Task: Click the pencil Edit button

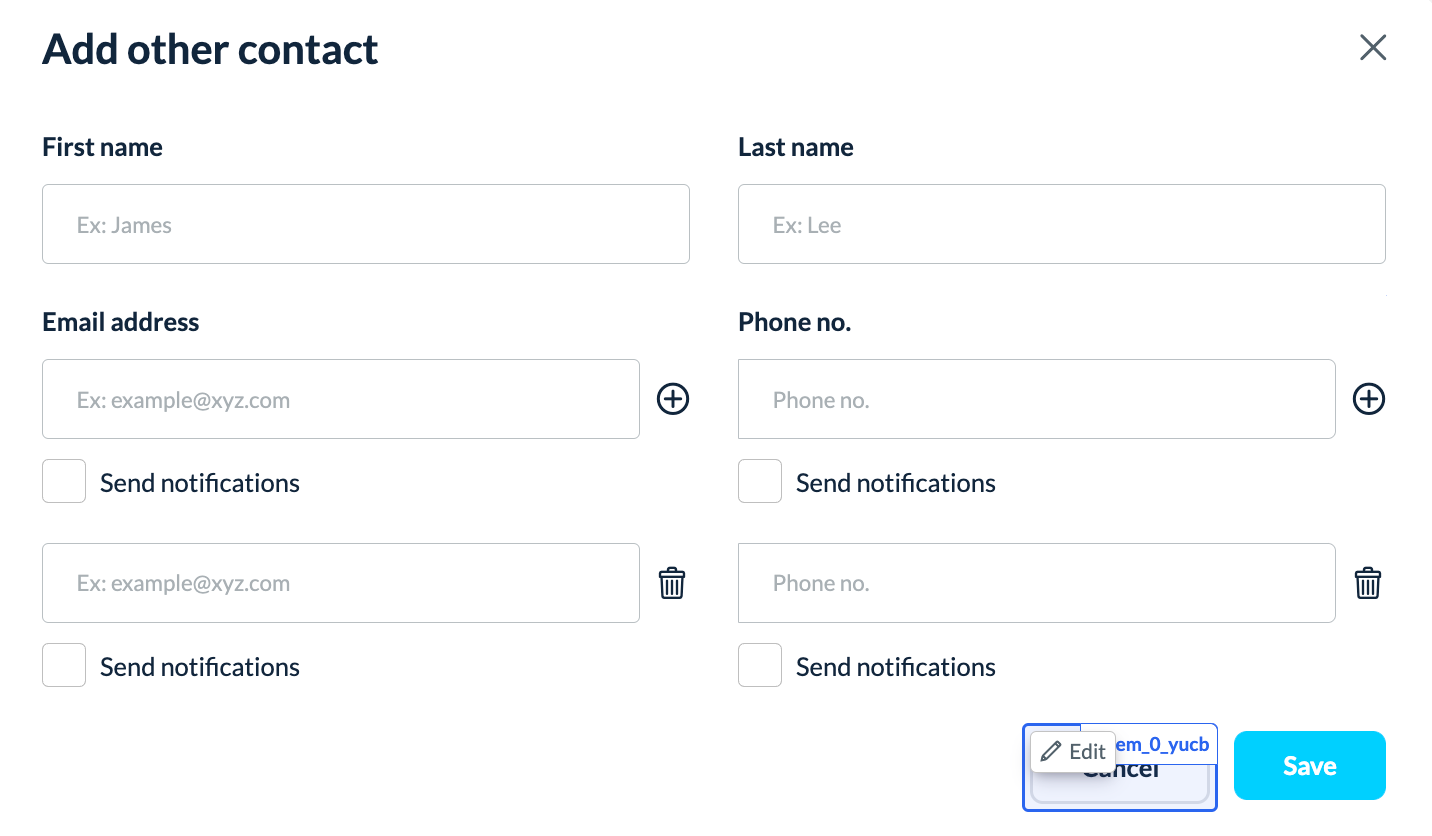Action: 1073,752
